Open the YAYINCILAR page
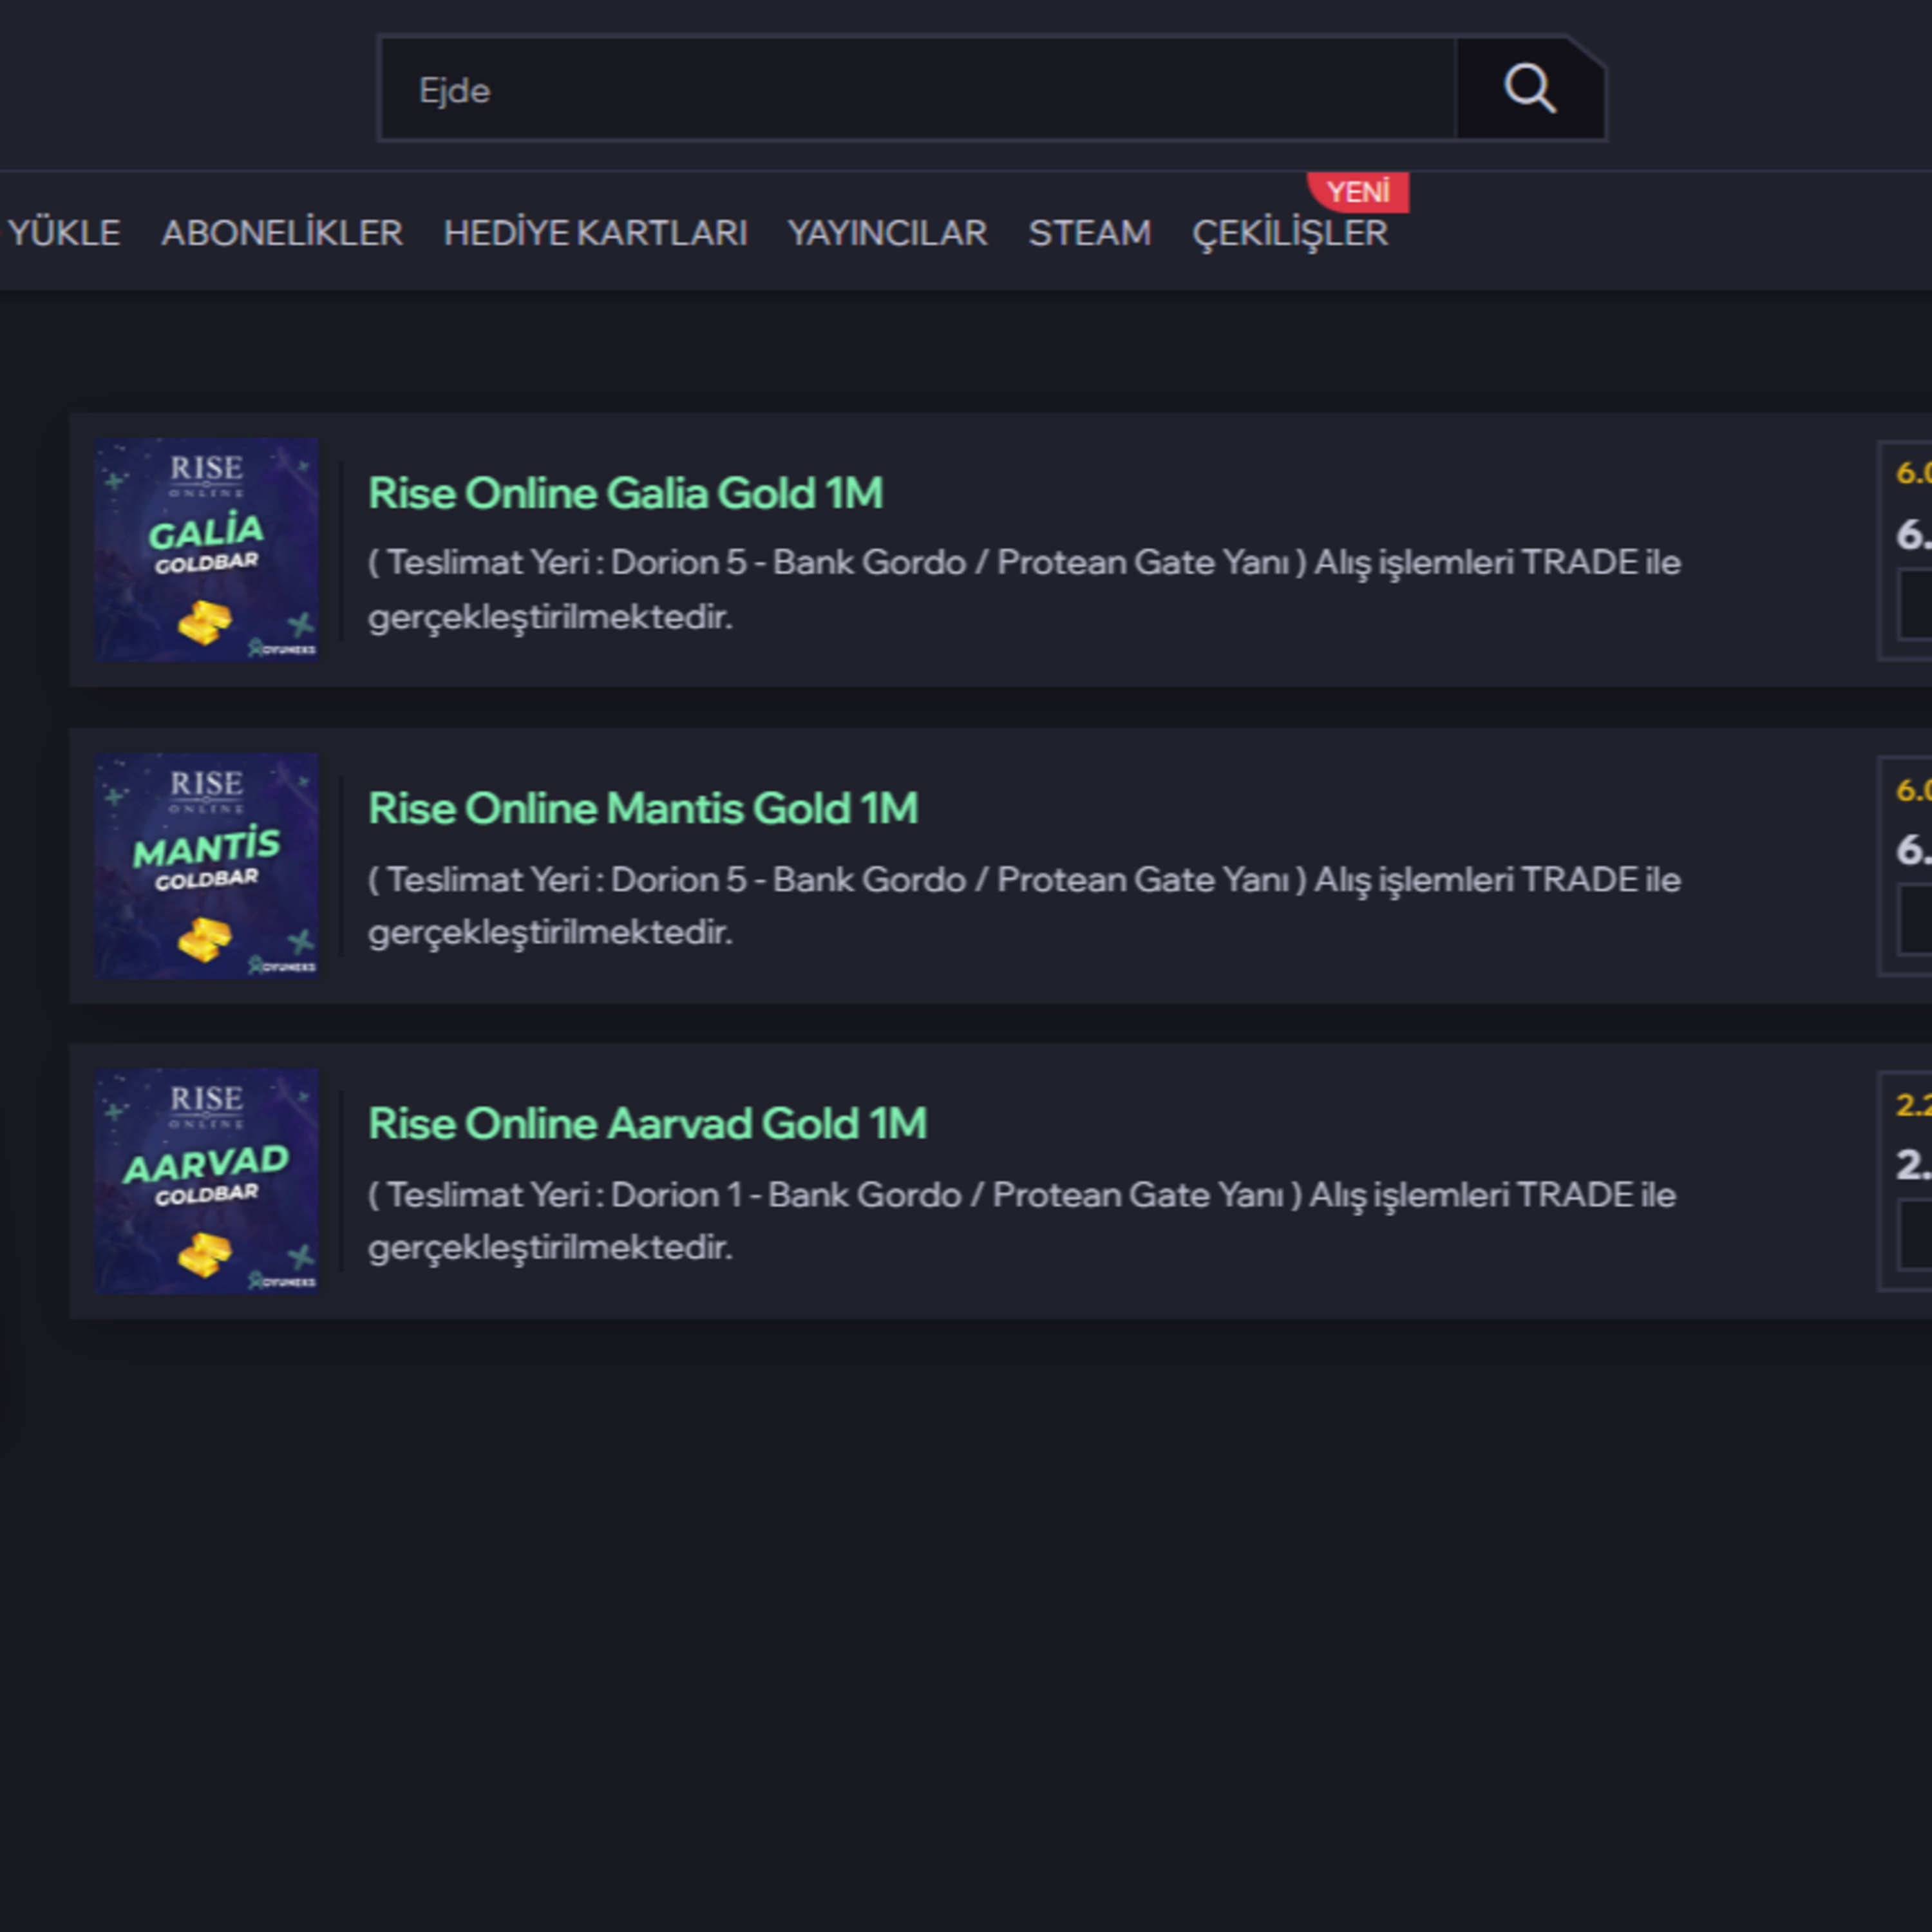1932x1932 pixels. (887, 233)
